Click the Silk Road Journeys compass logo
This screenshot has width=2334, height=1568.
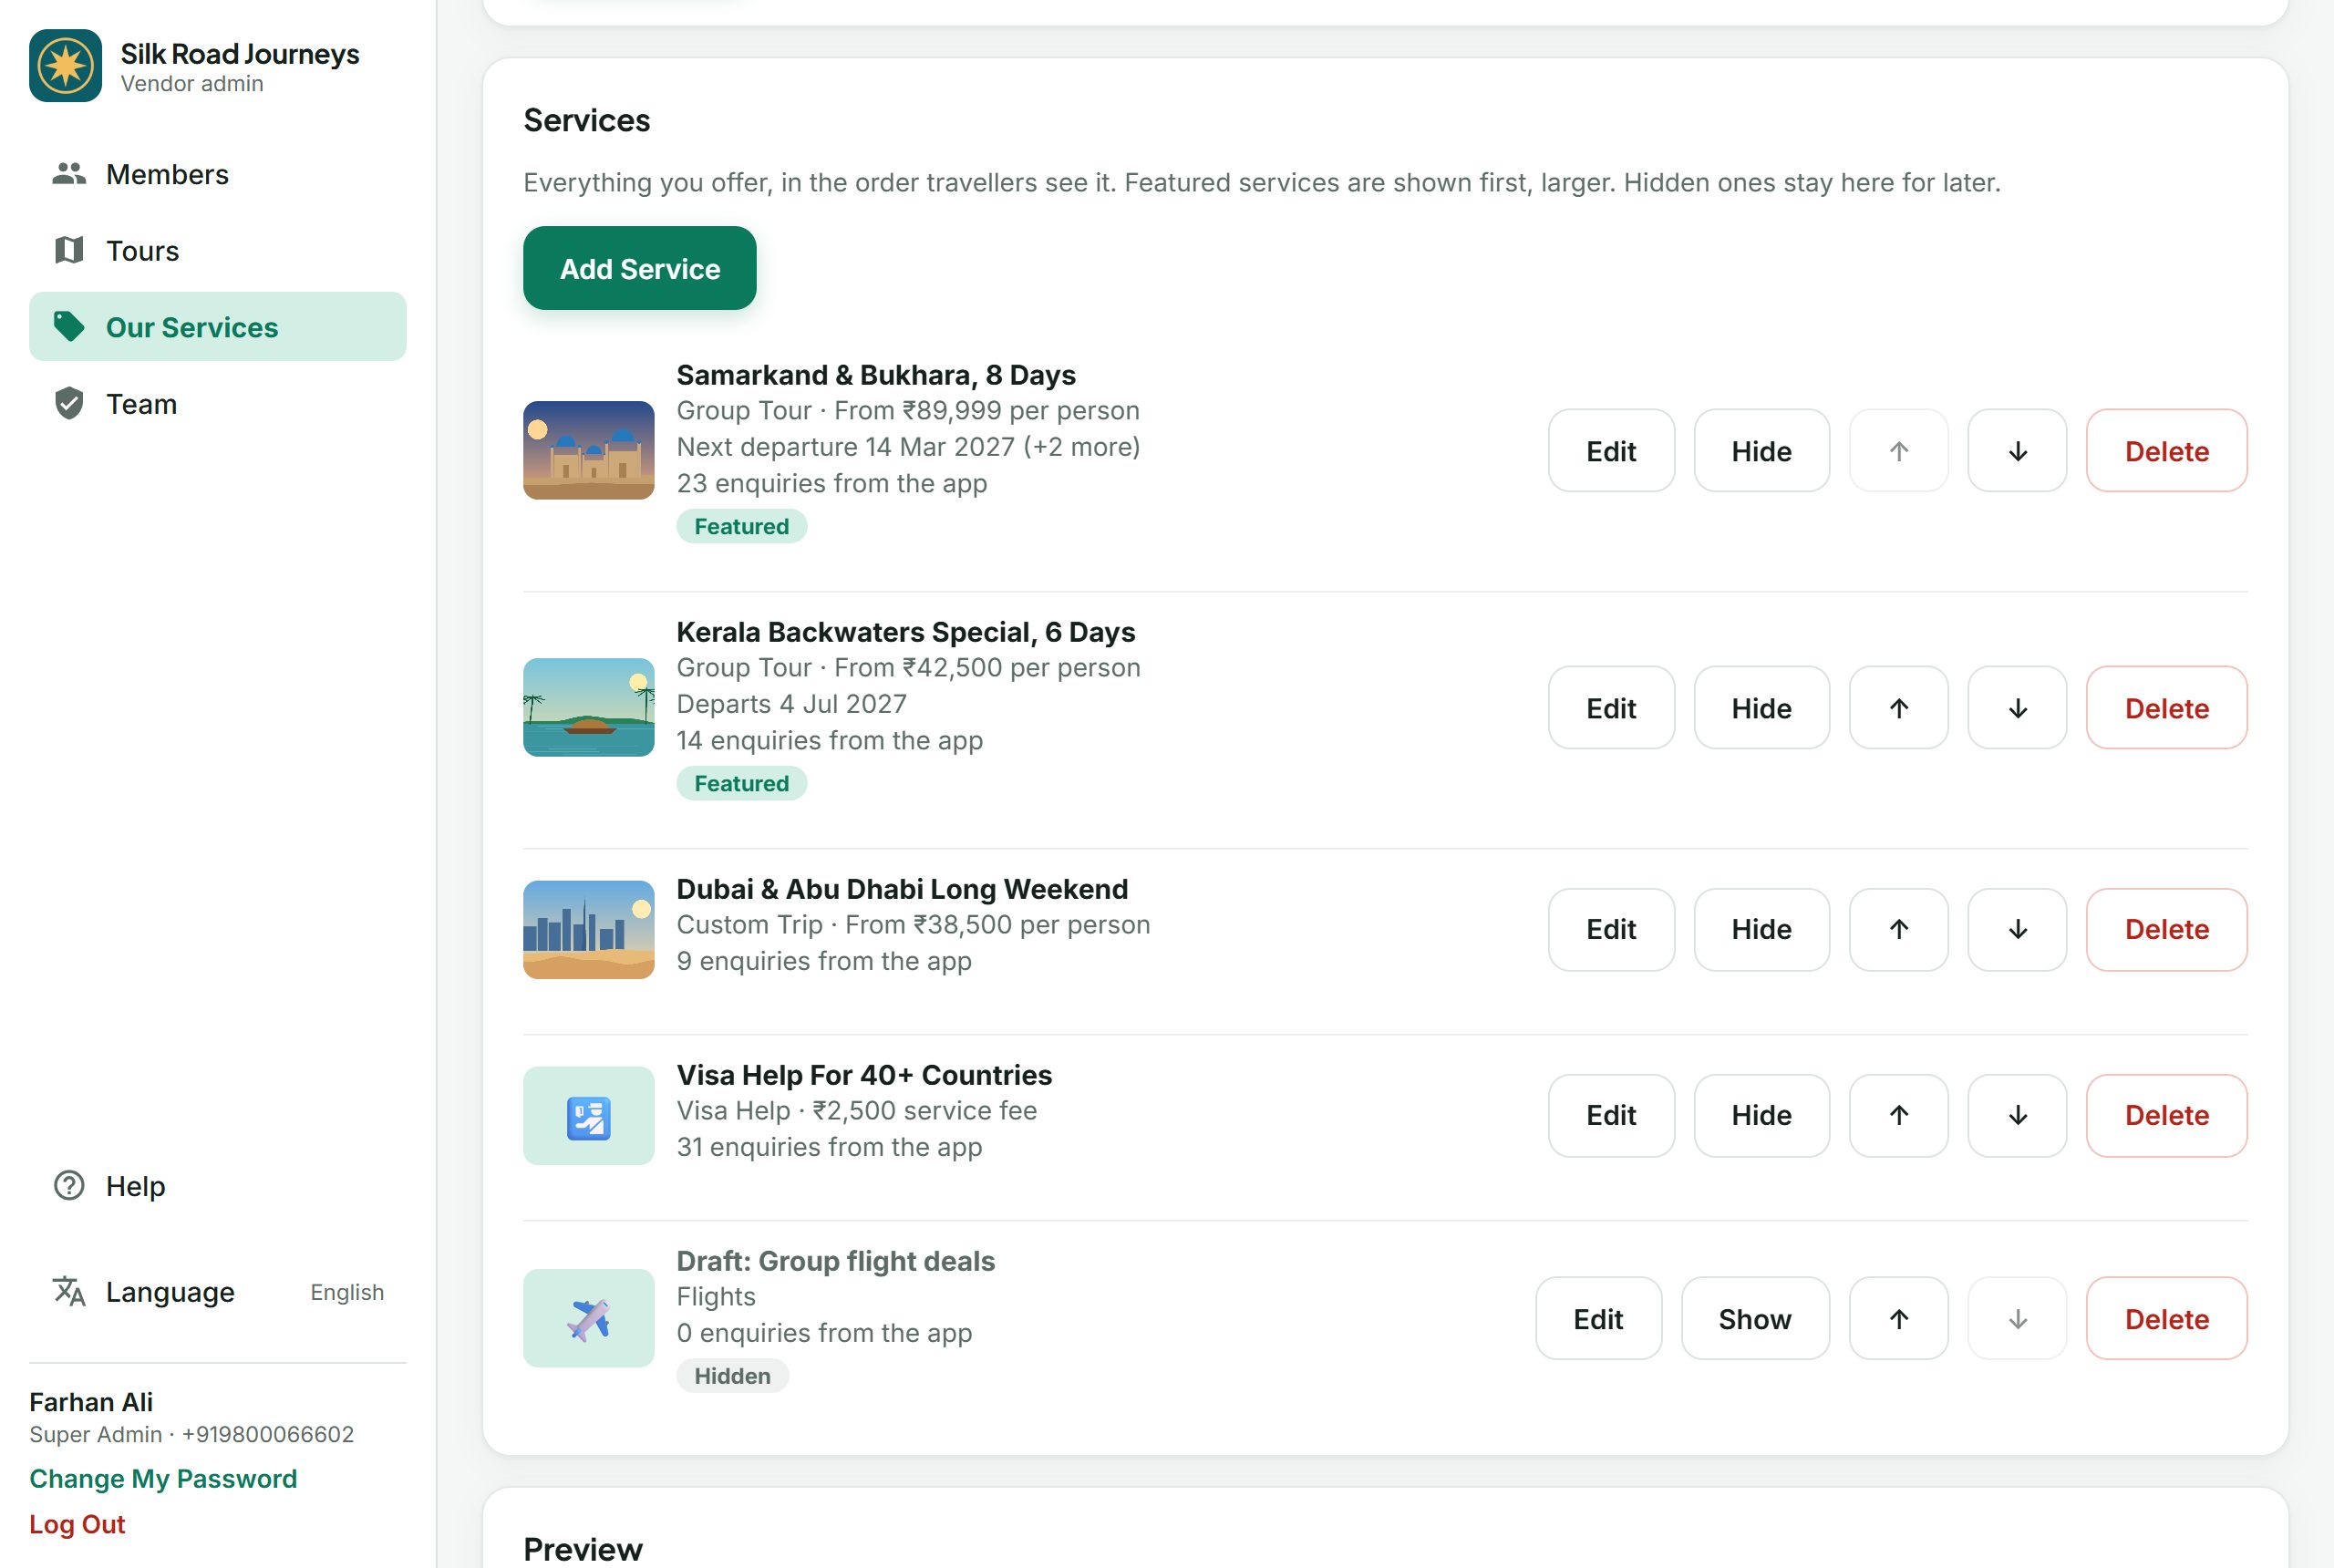[65, 66]
